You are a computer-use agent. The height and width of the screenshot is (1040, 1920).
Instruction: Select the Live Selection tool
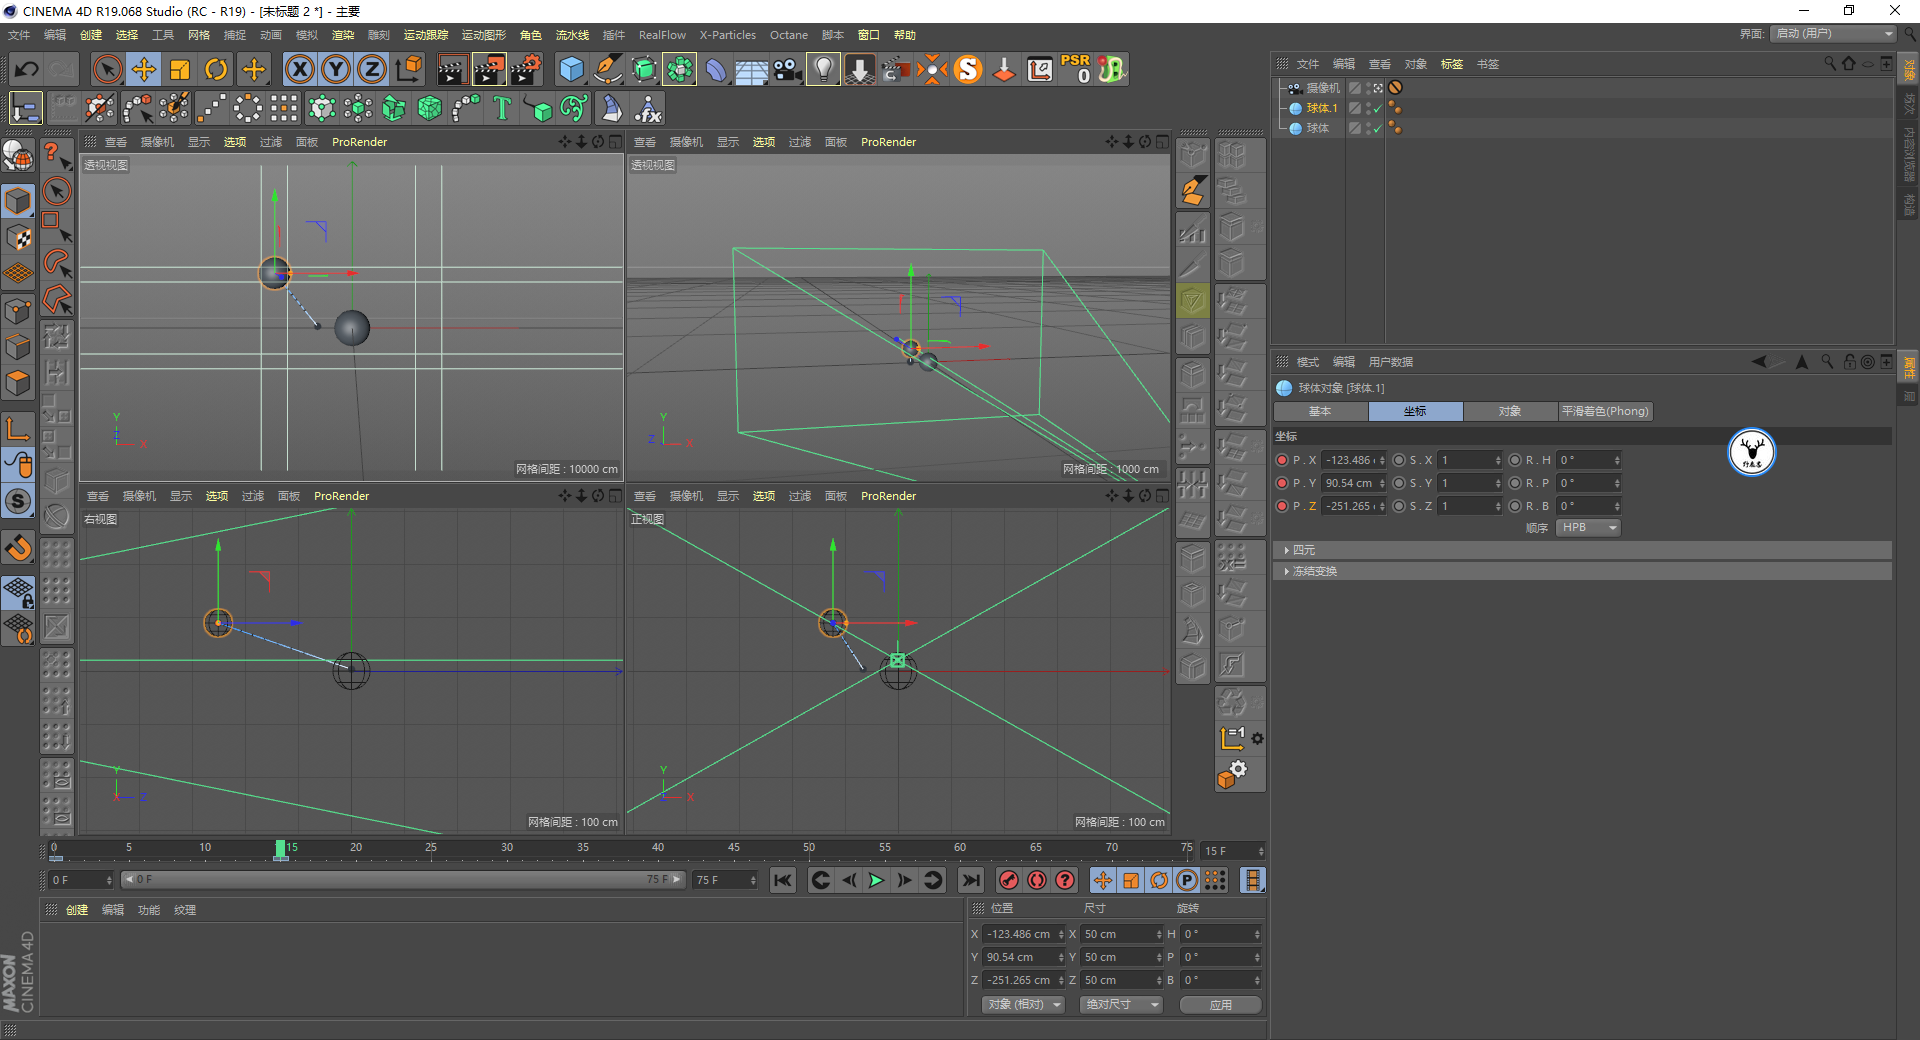pyautogui.click(x=107, y=69)
